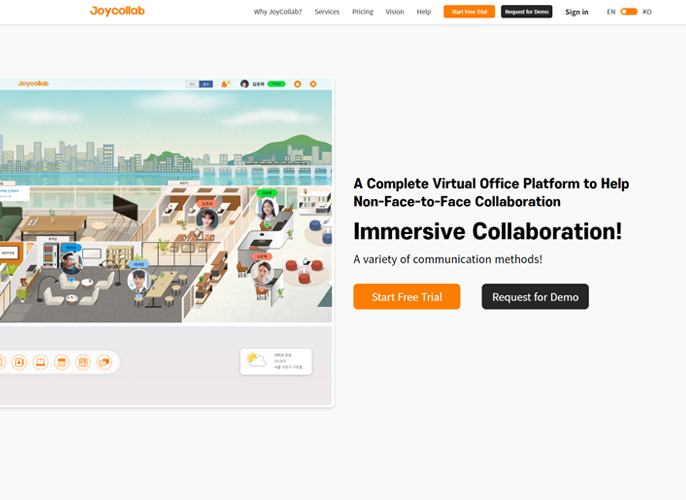Click the blue segment of the preview toggle

[206, 84]
